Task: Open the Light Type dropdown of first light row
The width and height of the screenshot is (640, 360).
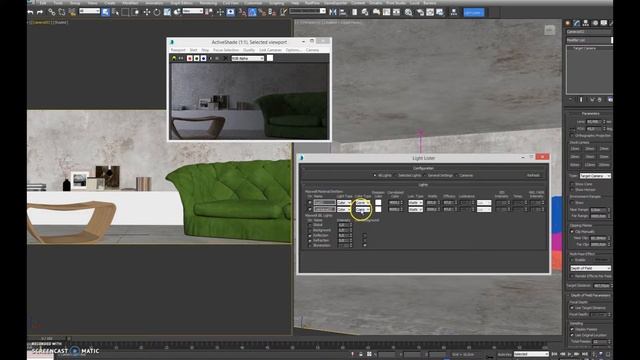Action: pyautogui.click(x=344, y=202)
